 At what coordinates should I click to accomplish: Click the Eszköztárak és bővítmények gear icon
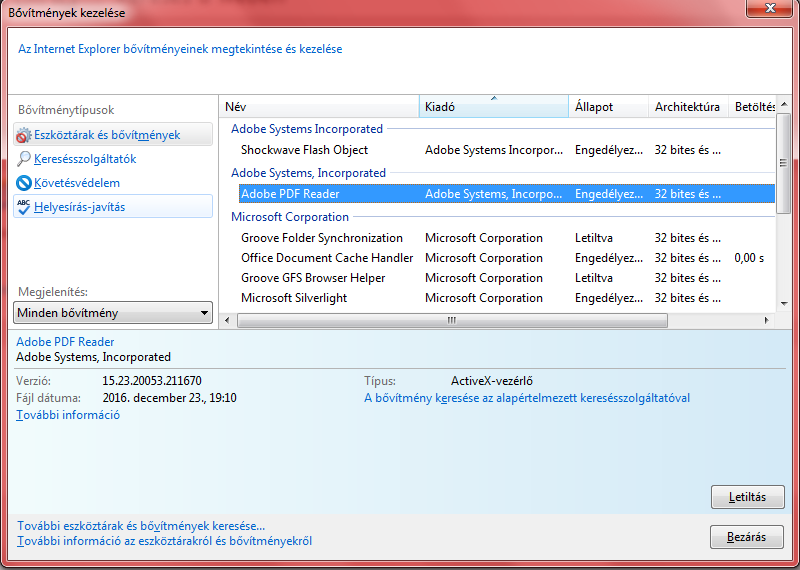(x=23, y=135)
